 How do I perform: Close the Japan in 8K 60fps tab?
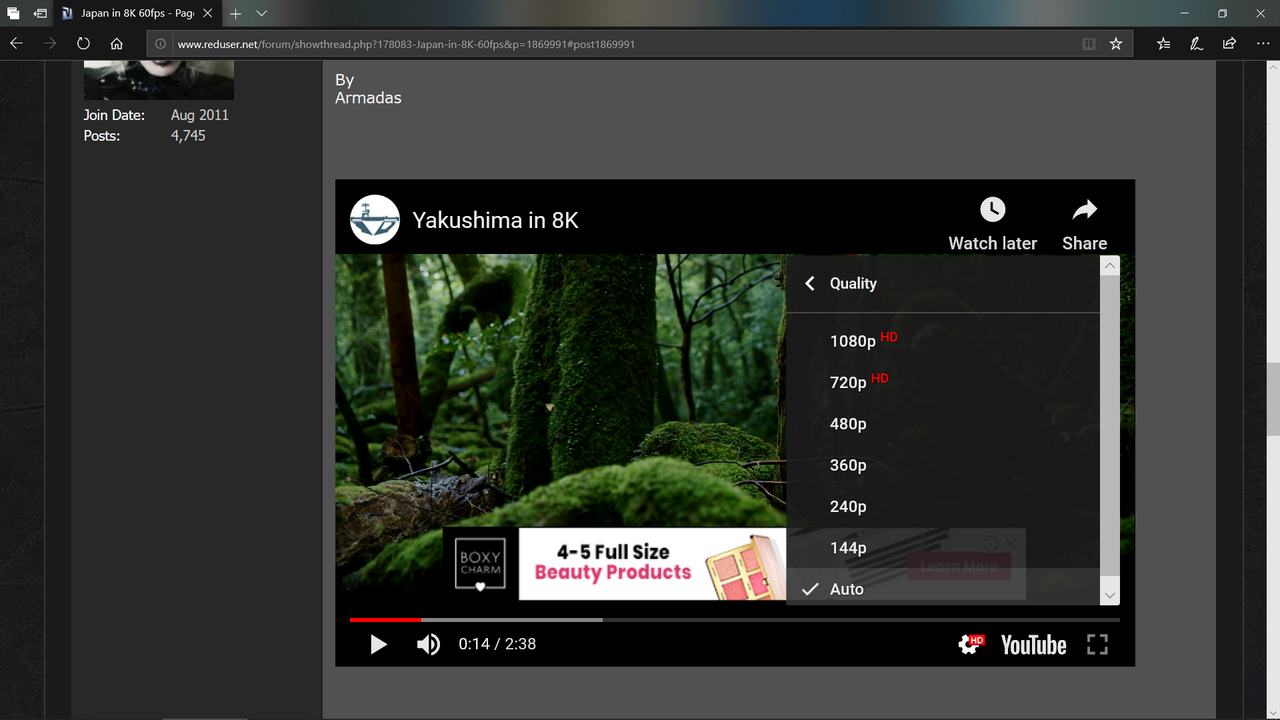coord(208,14)
